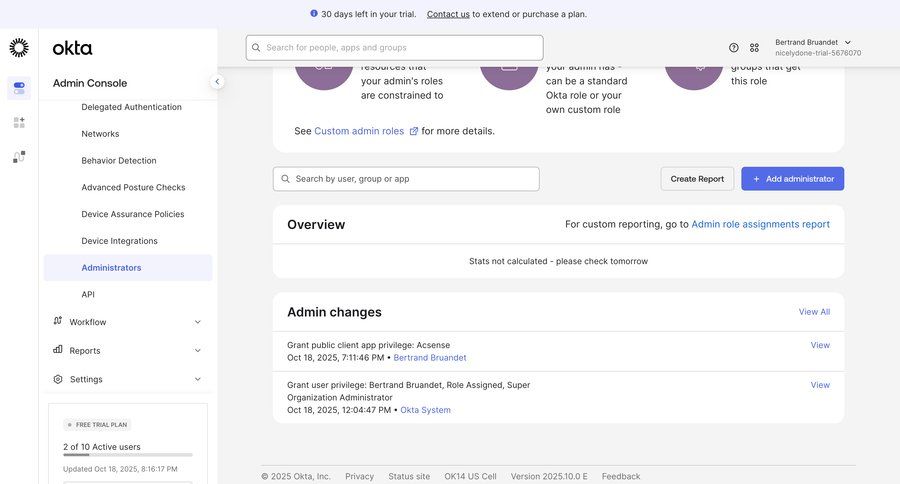Click the FREE TRIAL PLAN badge
This screenshot has width=900, height=484.
click(x=98, y=425)
